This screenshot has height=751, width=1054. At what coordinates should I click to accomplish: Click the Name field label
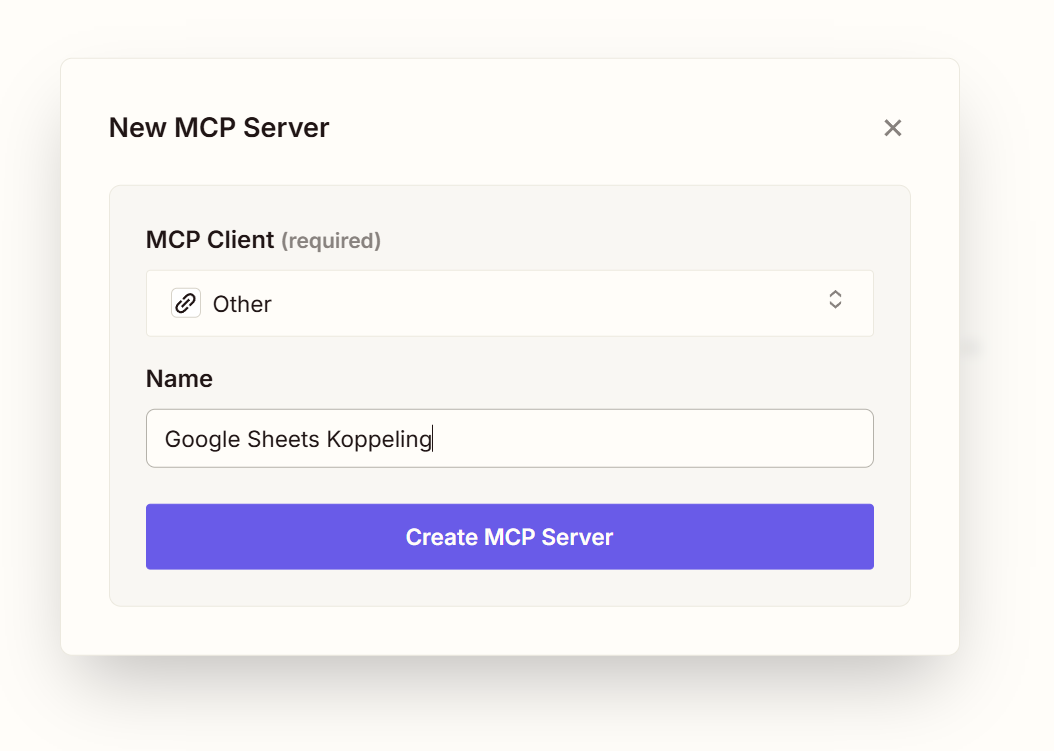coord(179,378)
